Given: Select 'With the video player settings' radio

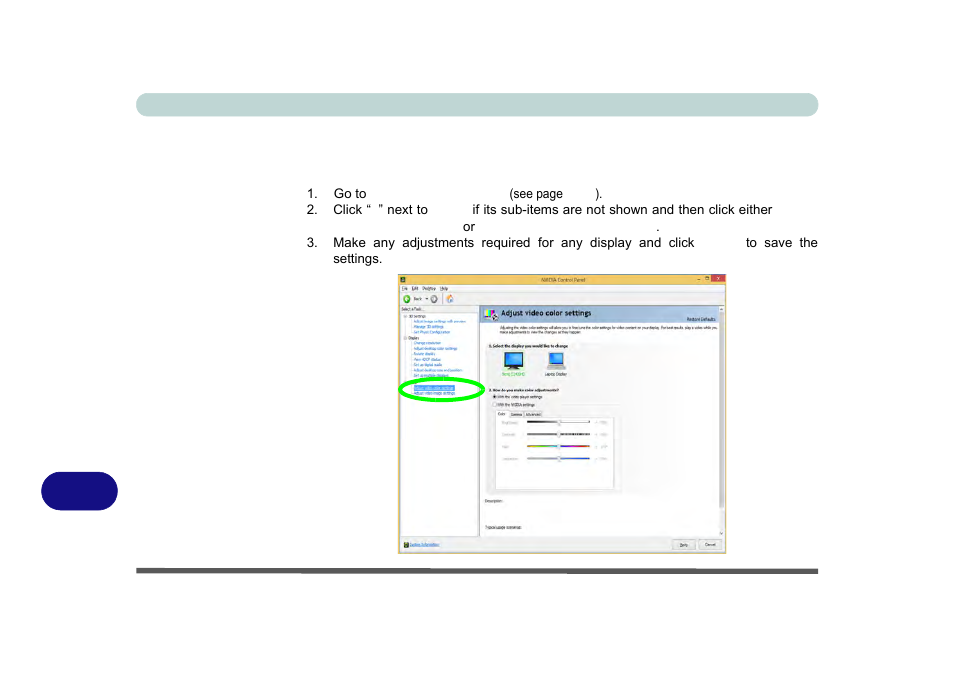Looking at the screenshot, I should coord(492,397).
